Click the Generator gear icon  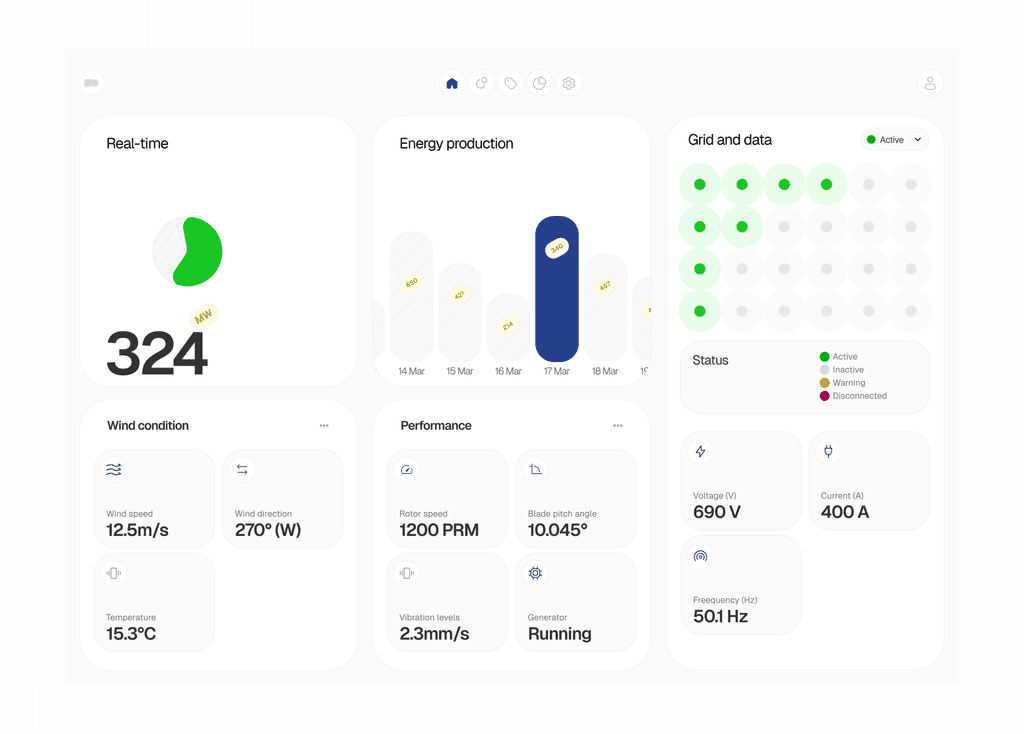click(536, 573)
